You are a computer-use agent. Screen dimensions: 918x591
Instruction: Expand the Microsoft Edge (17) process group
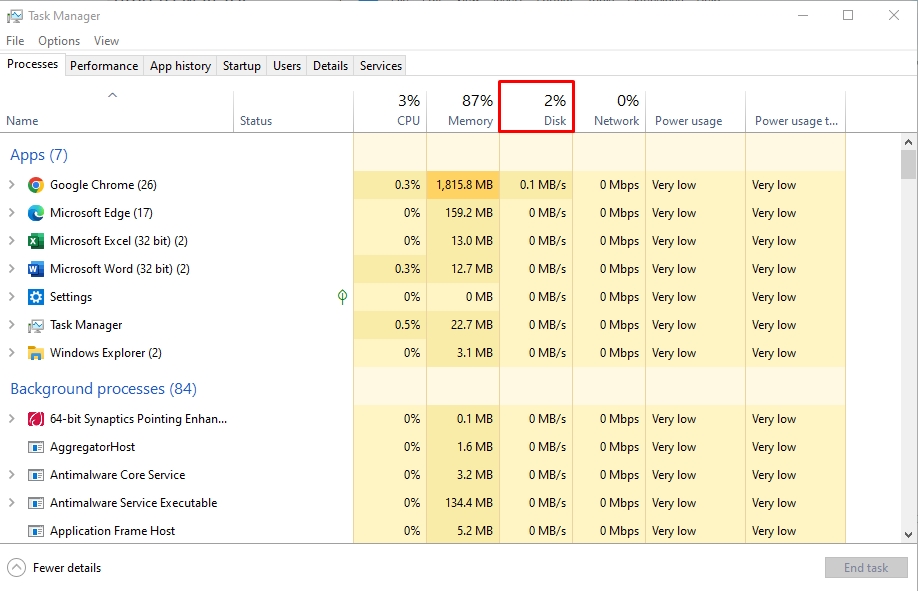(12, 213)
